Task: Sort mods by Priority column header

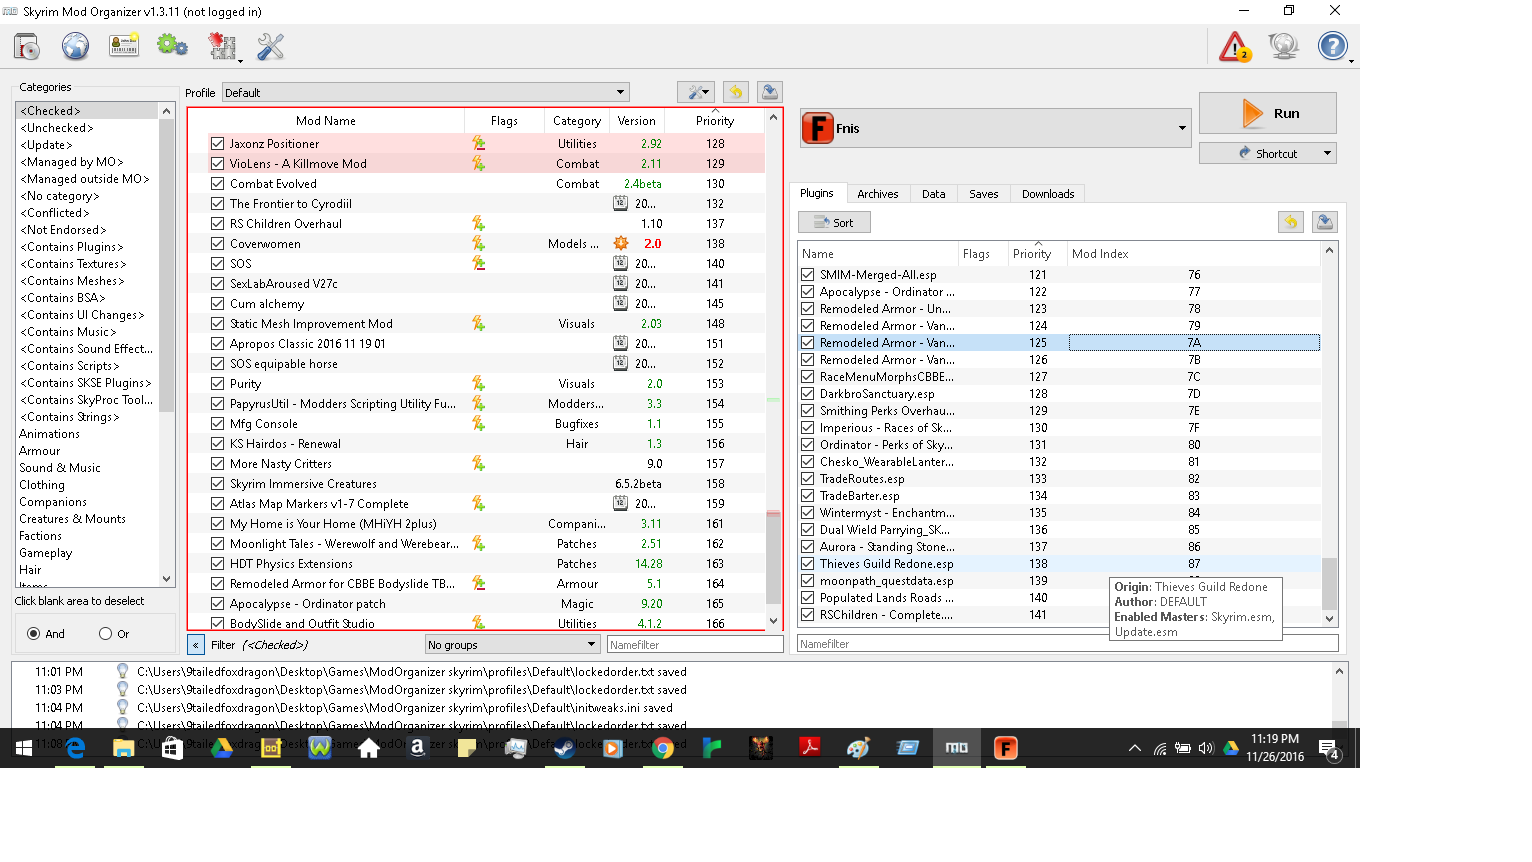Action: pos(715,121)
